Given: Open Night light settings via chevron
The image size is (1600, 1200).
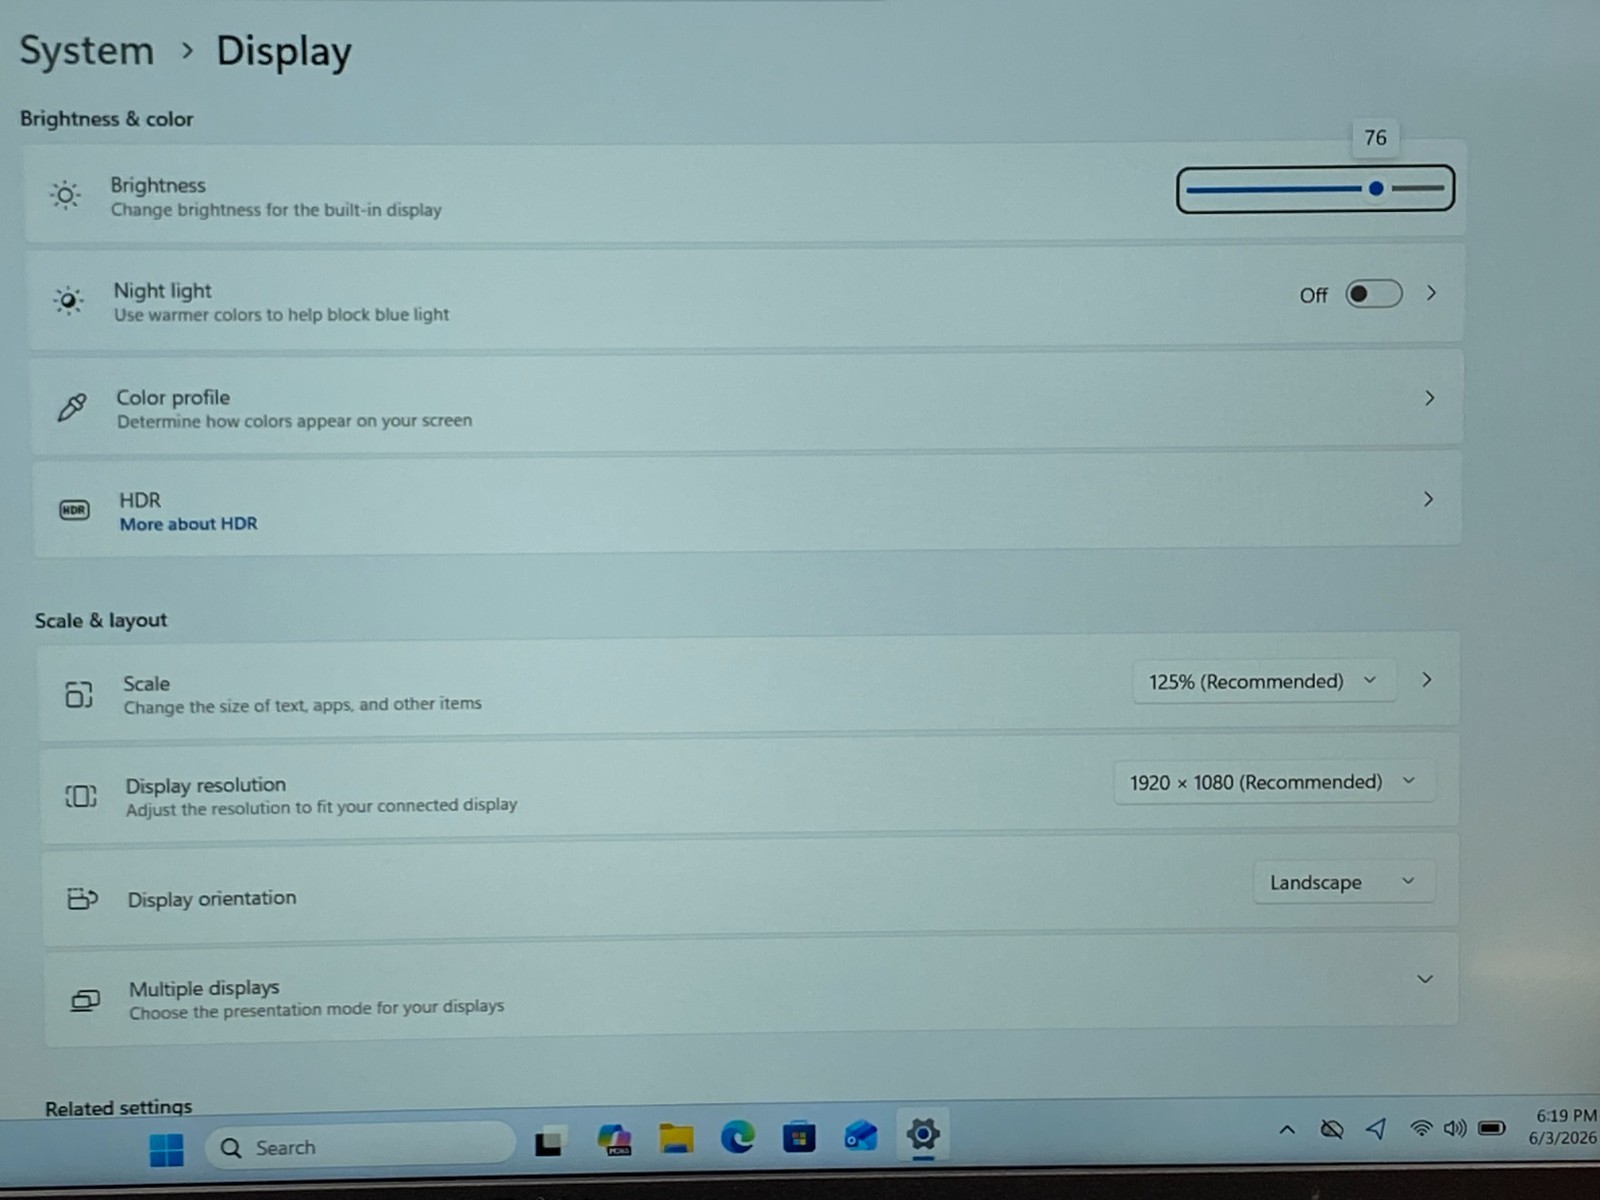Looking at the screenshot, I should pyautogui.click(x=1431, y=293).
